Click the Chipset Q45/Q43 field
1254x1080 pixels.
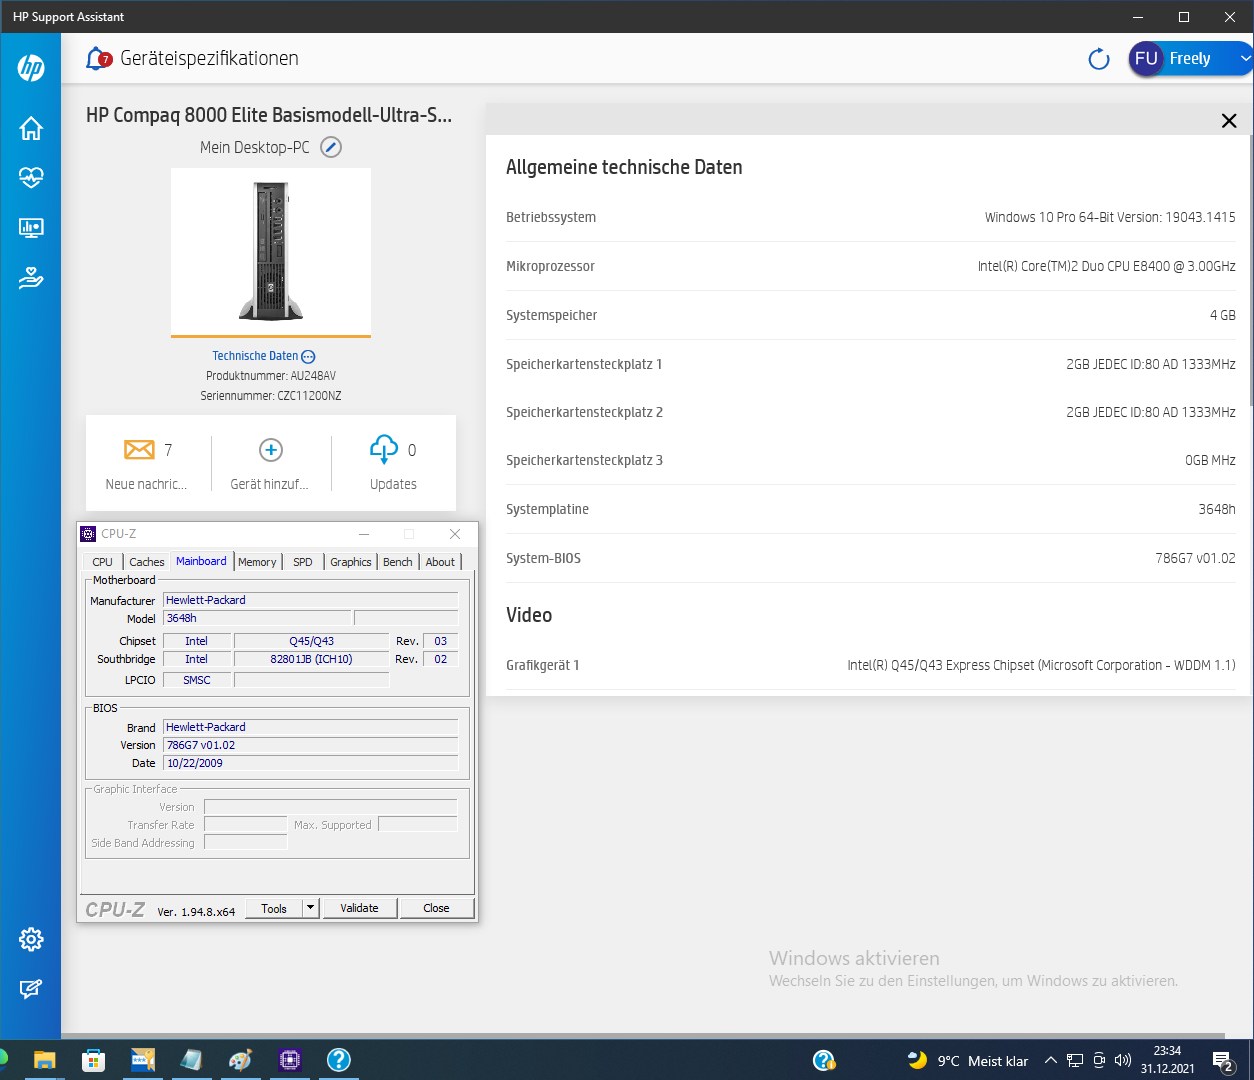[311, 641]
